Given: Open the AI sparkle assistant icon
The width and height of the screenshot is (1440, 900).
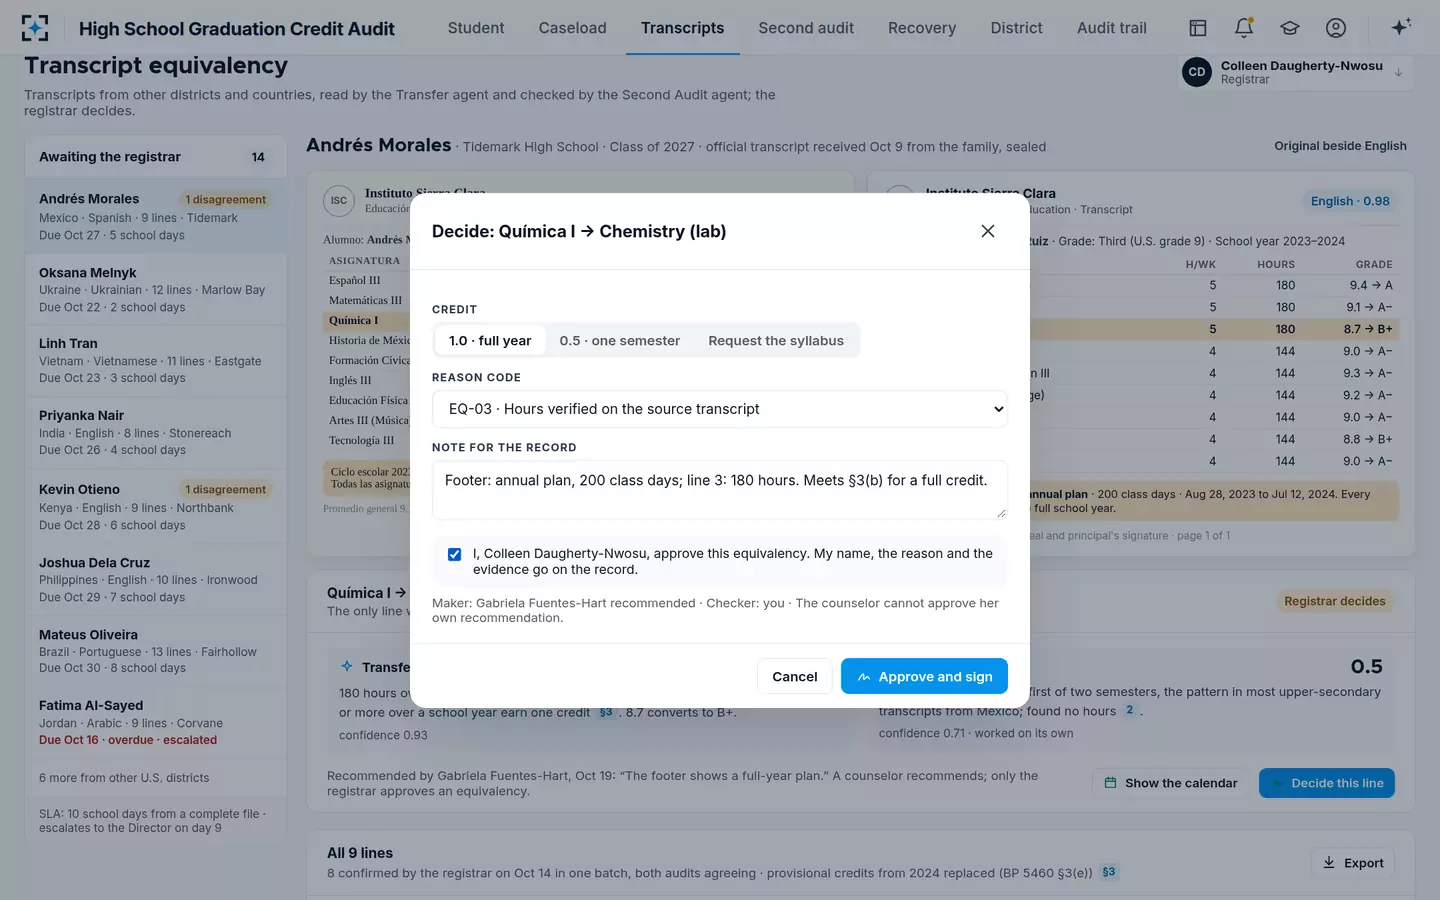Looking at the screenshot, I should coord(1401,27).
